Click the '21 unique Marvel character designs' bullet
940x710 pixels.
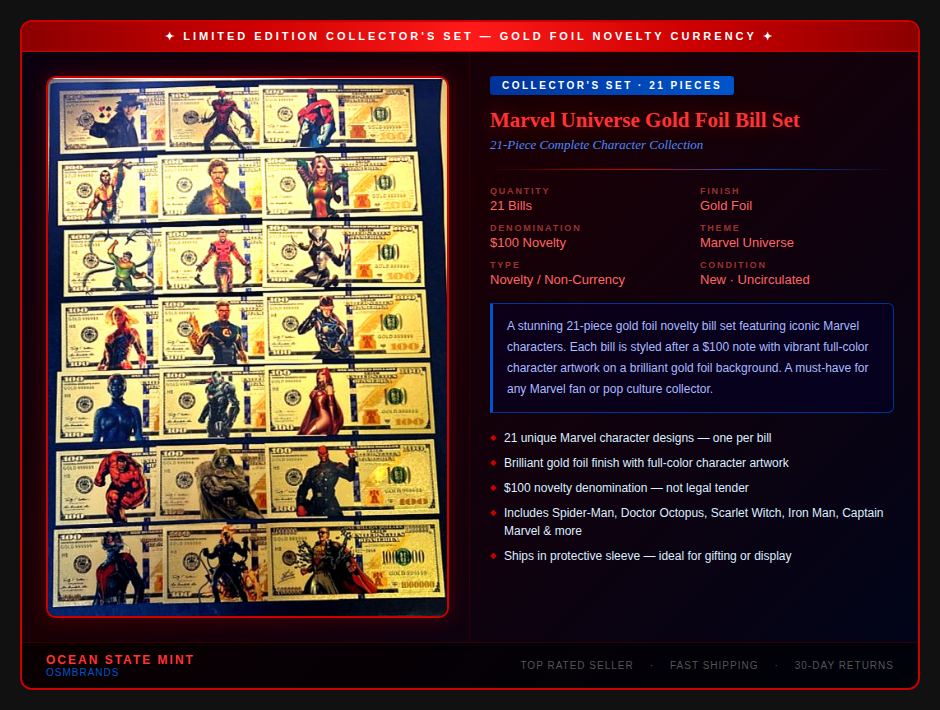637,438
